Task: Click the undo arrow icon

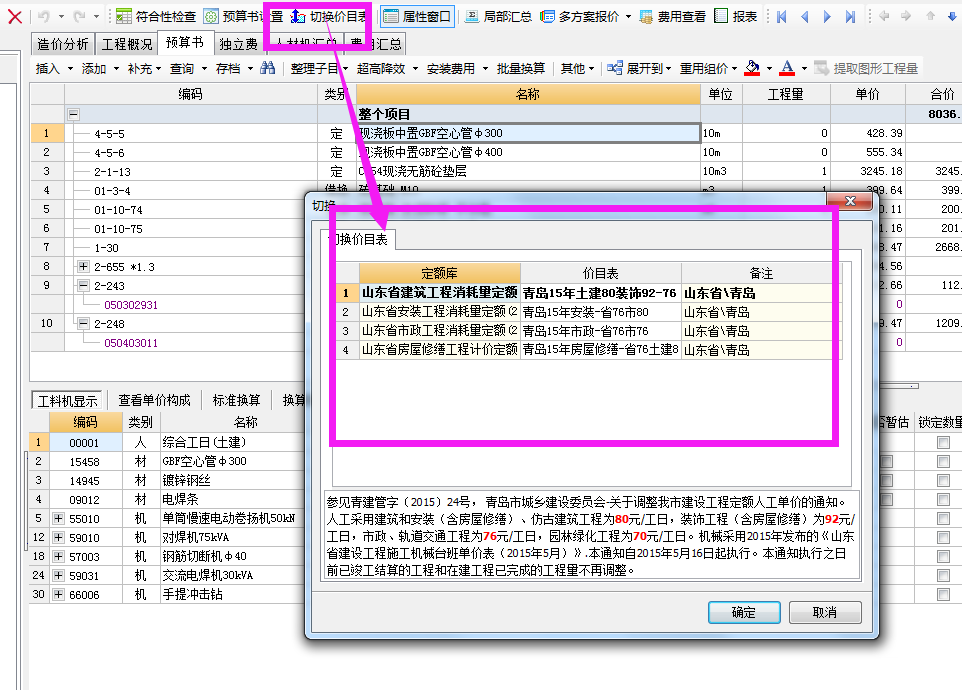Action: tap(44, 17)
